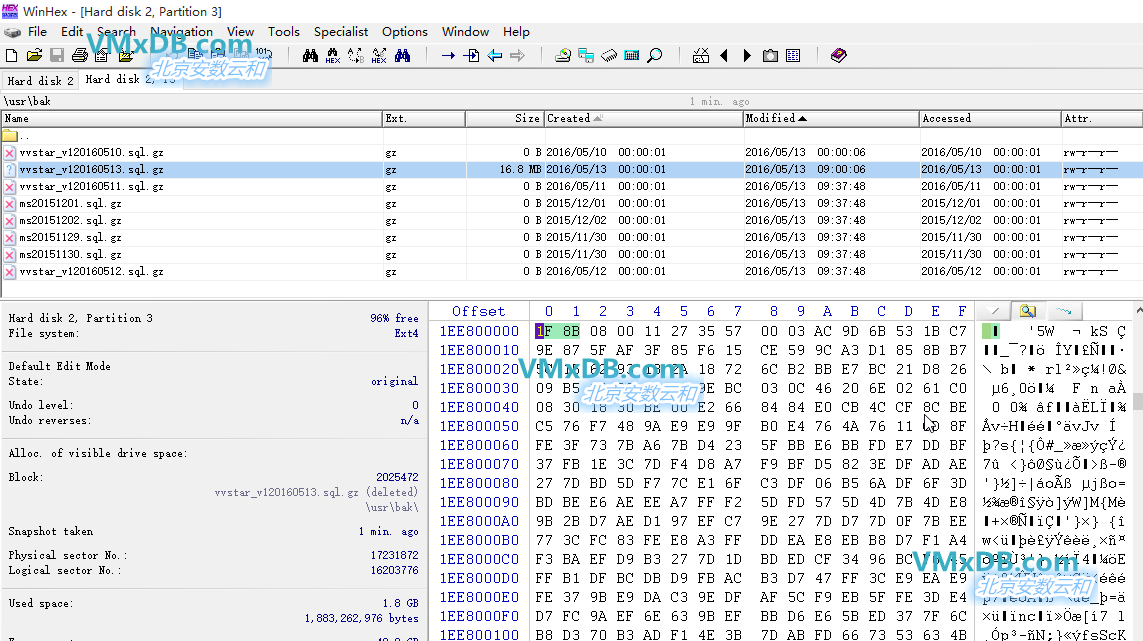The image size is (1143, 641).
Task: Click the Open file folder icon
Action: 34,55
